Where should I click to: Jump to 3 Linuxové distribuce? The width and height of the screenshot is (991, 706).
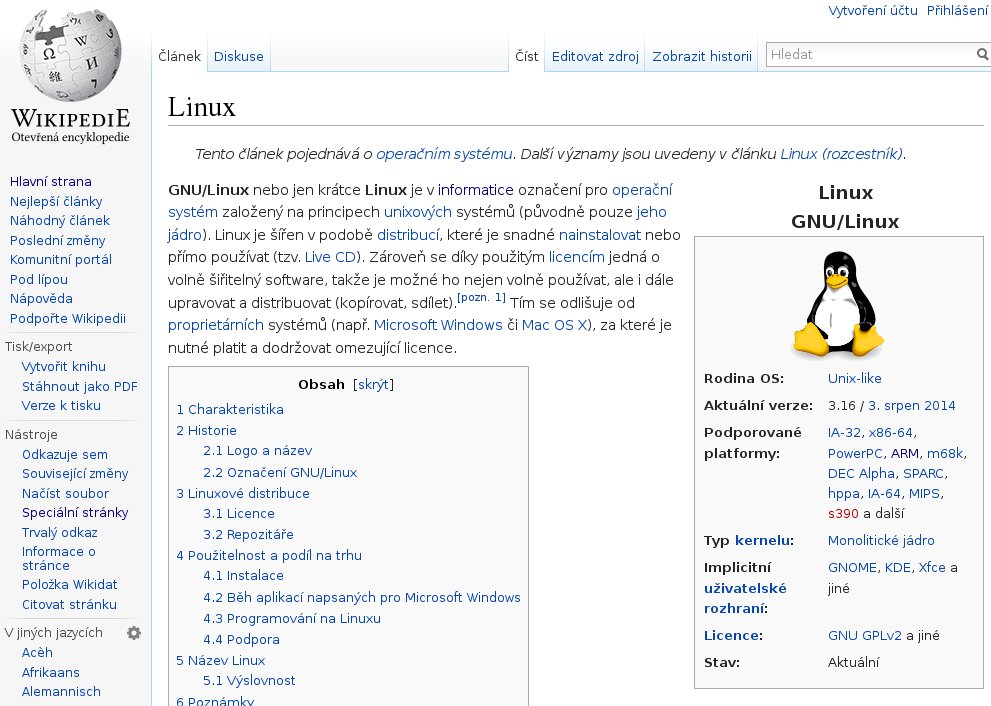pyautogui.click(x=243, y=493)
